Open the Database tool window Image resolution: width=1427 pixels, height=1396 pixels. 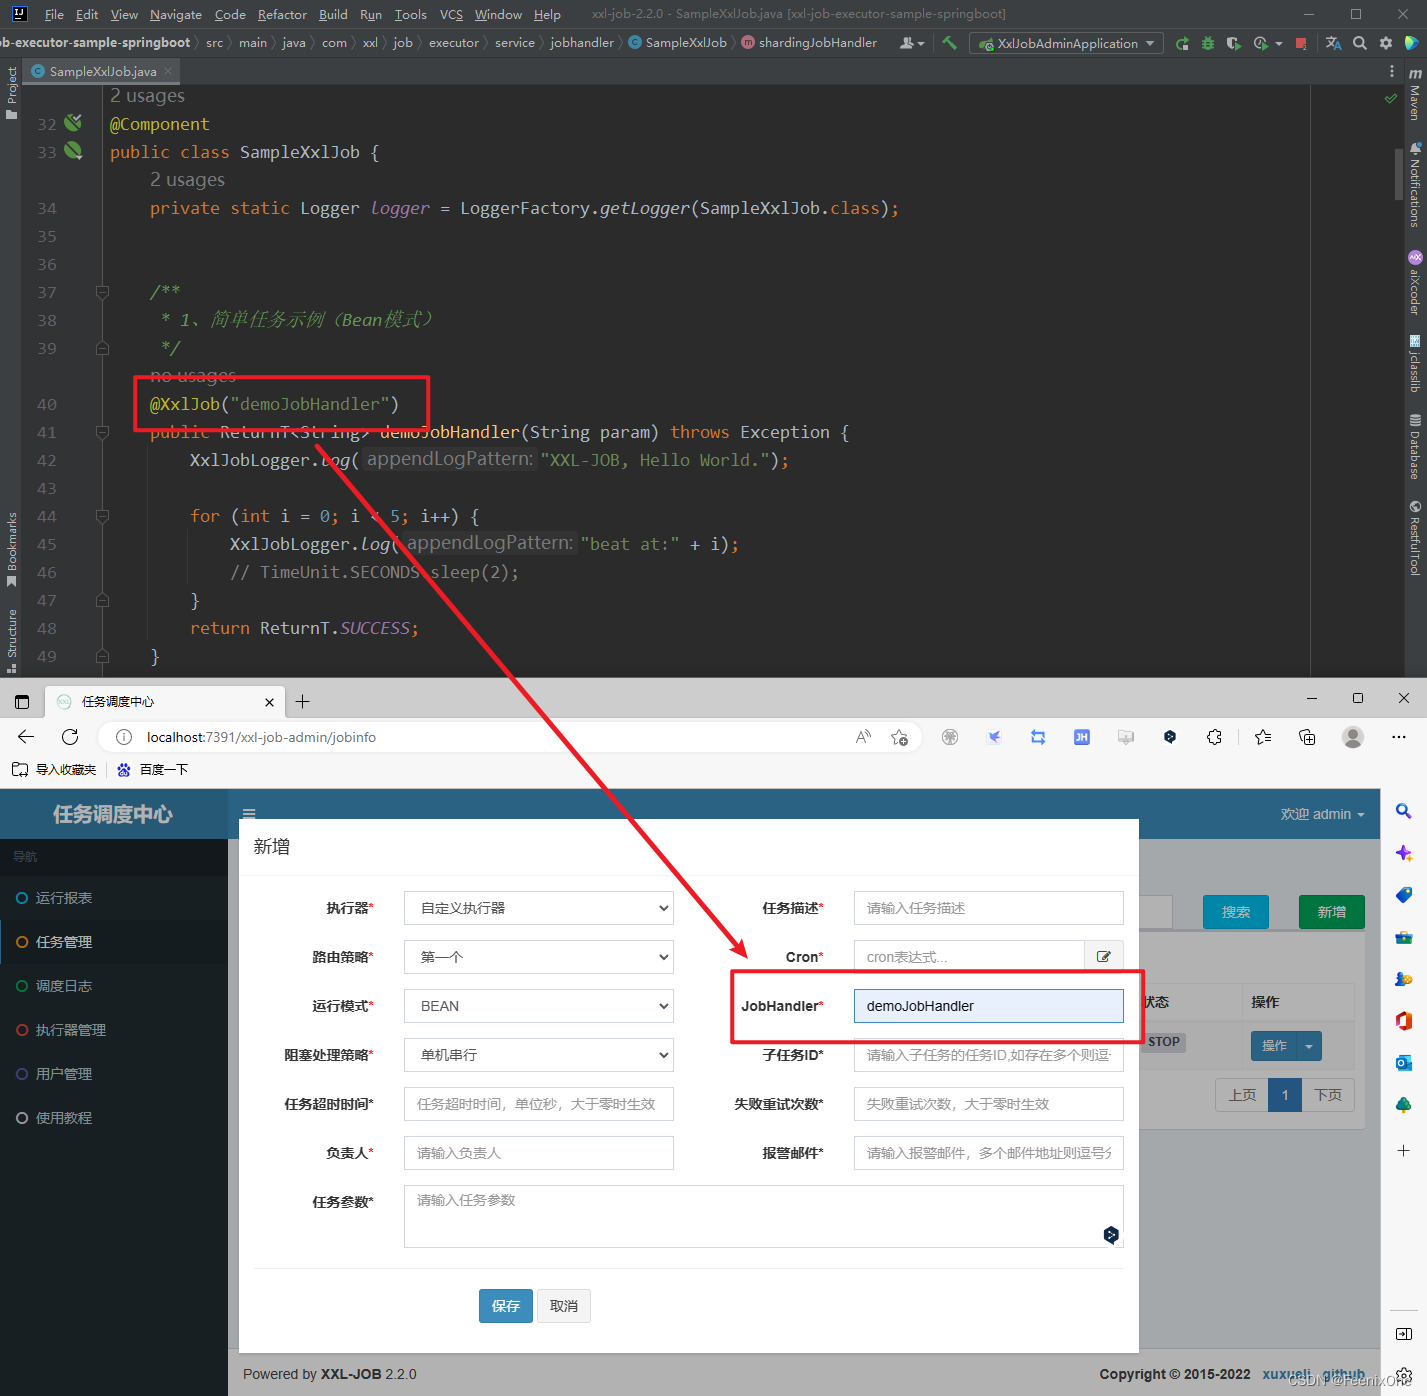(1415, 447)
